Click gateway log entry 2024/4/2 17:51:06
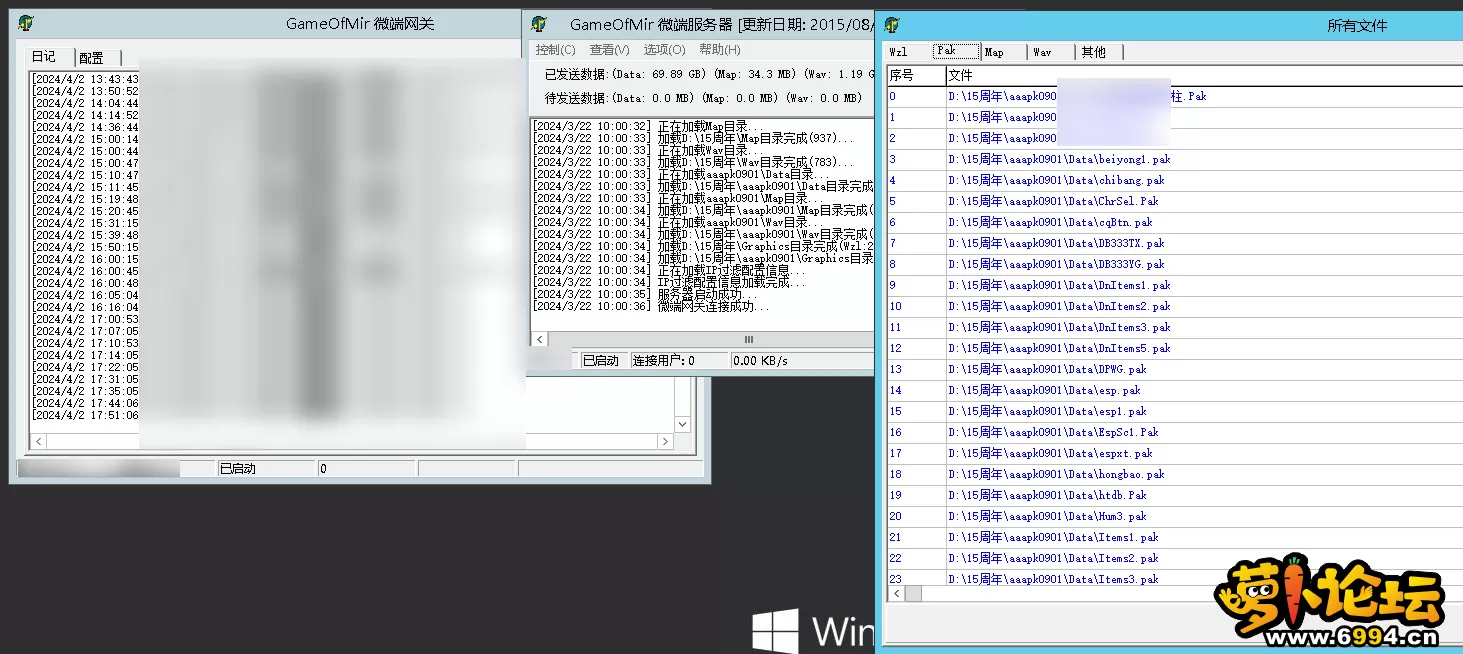Image resolution: width=1463 pixels, height=654 pixels. tap(86, 415)
